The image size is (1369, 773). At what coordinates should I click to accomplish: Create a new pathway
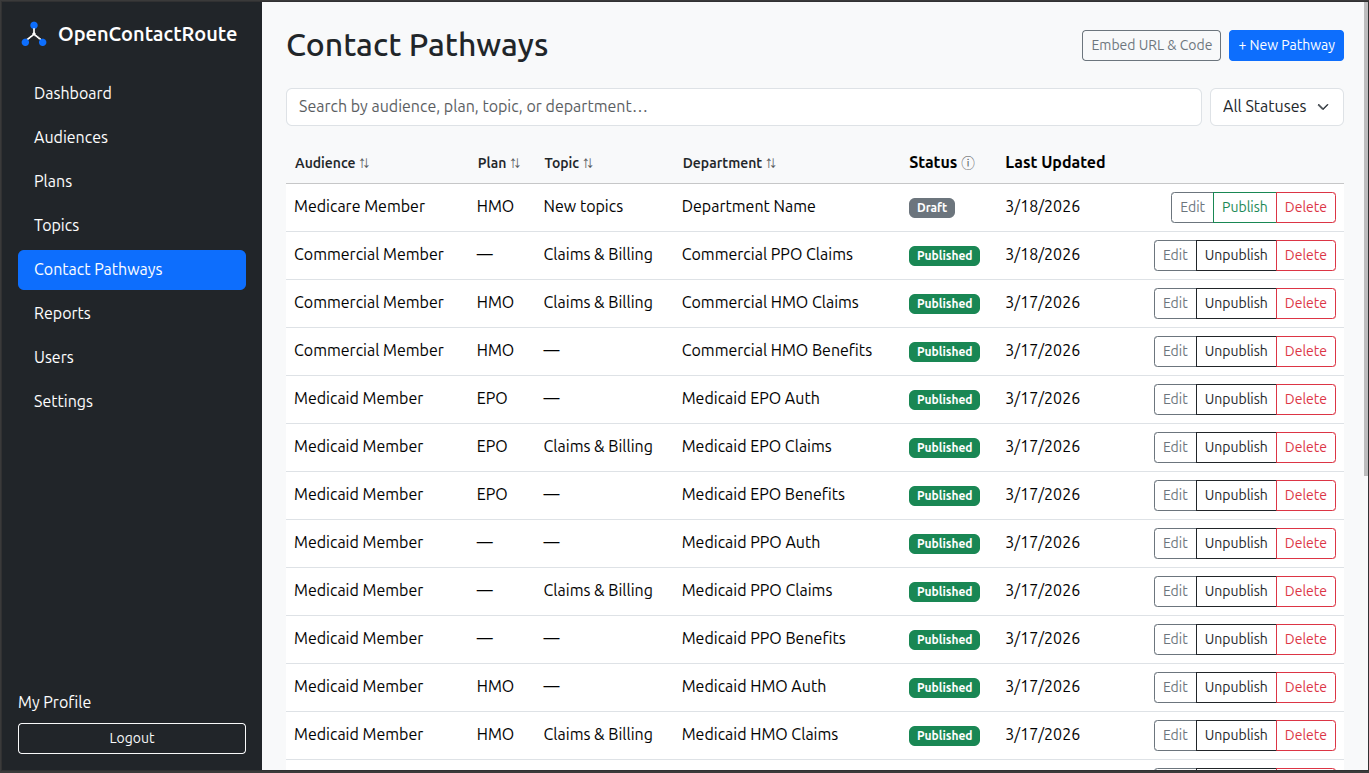(x=1286, y=45)
